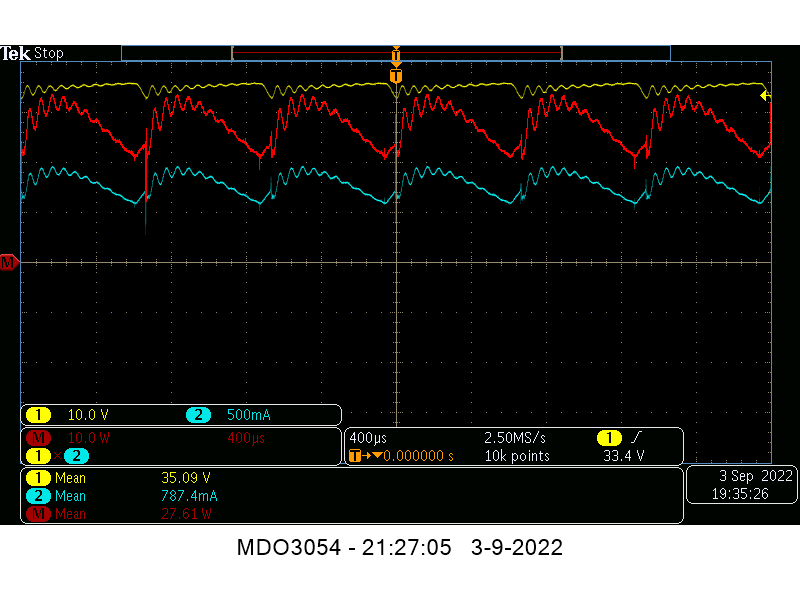Click the 33.4 V trigger level readout

[624, 456]
